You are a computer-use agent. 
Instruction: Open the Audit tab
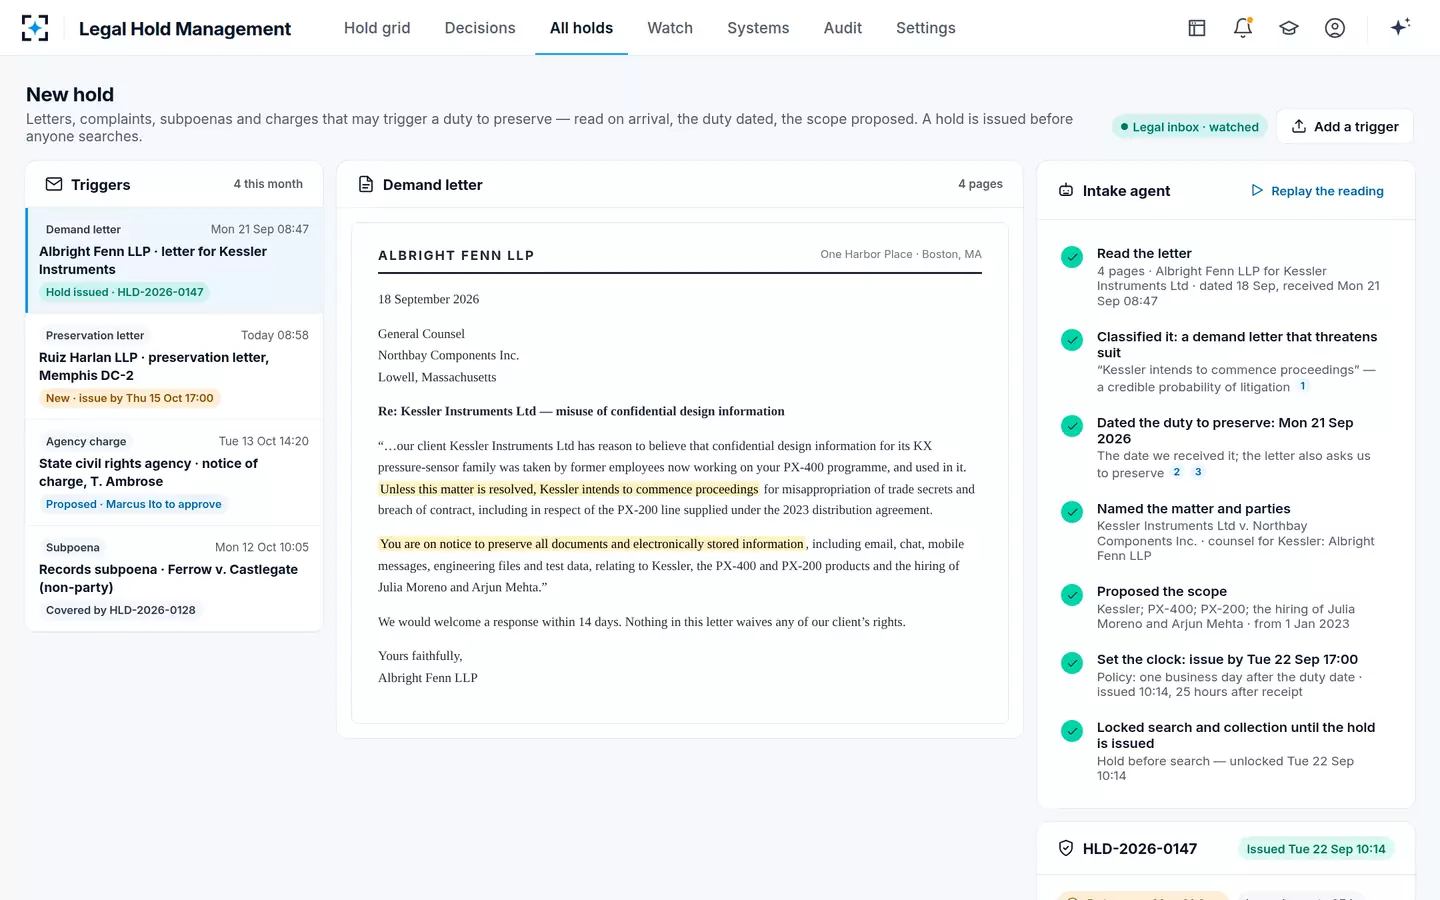pyautogui.click(x=843, y=28)
